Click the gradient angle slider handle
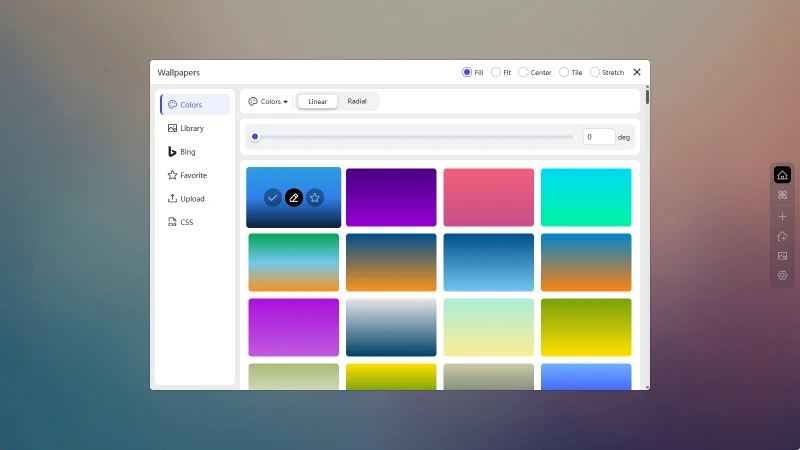The width and height of the screenshot is (800, 450). [255, 137]
